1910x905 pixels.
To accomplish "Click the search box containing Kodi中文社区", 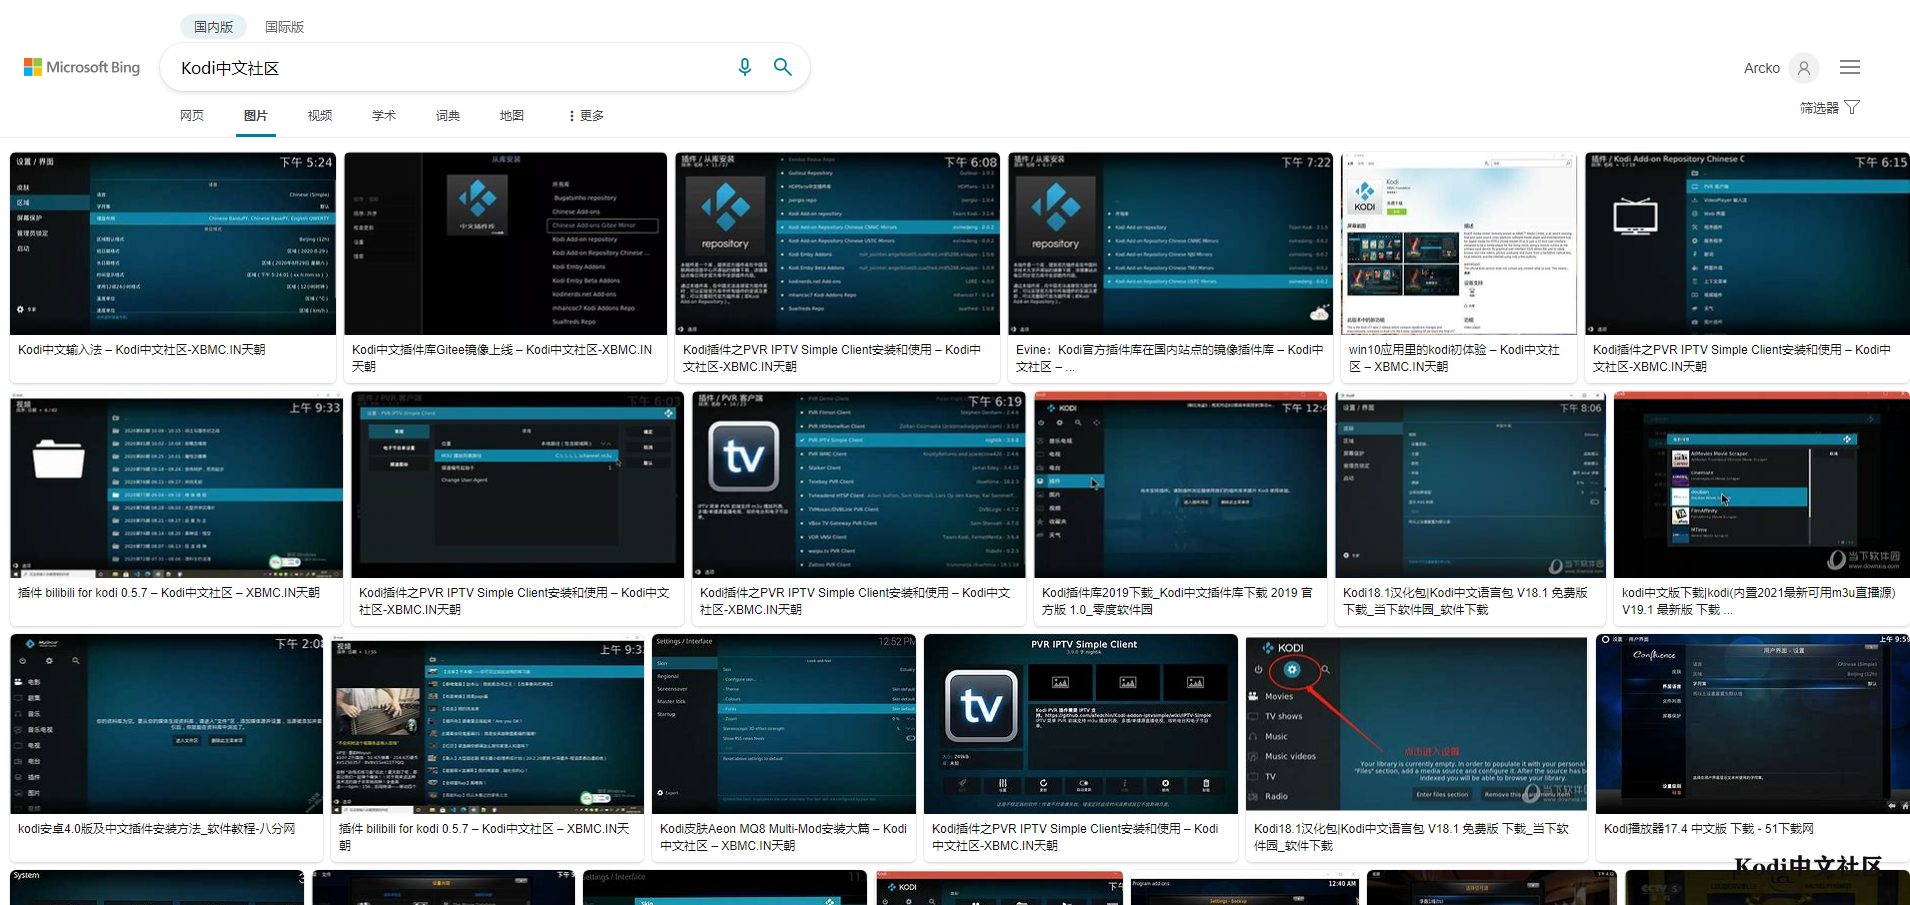I will (x=450, y=68).
